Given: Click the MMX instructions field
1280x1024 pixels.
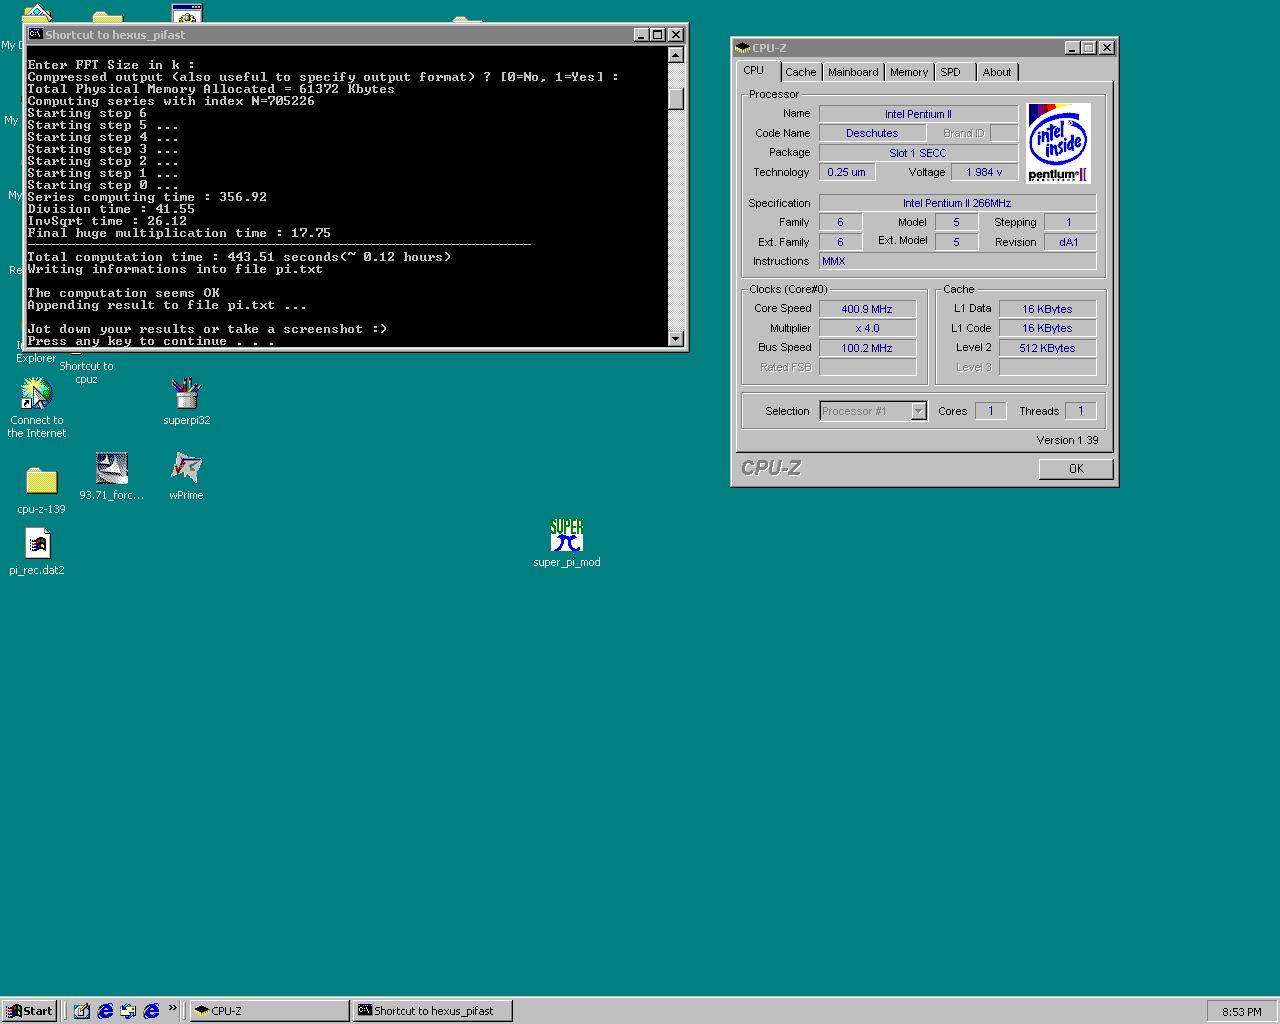Looking at the screenshot, I should point(957,261).
